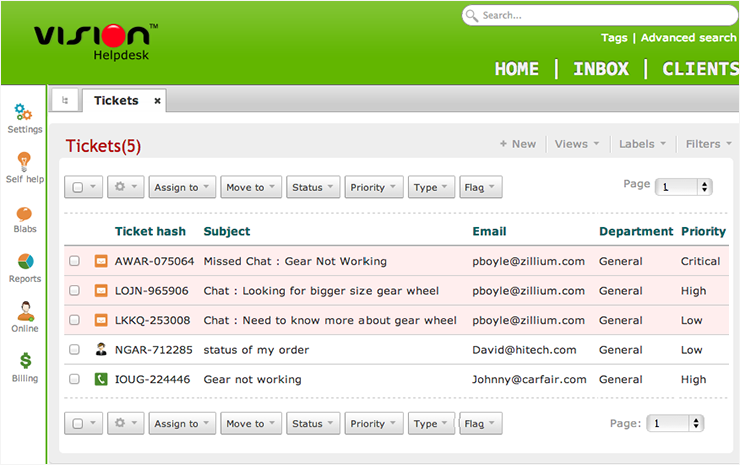Click the mail icon for ticket LOJN-965906
The image size is (740, 465).
(x=101, y=291)
